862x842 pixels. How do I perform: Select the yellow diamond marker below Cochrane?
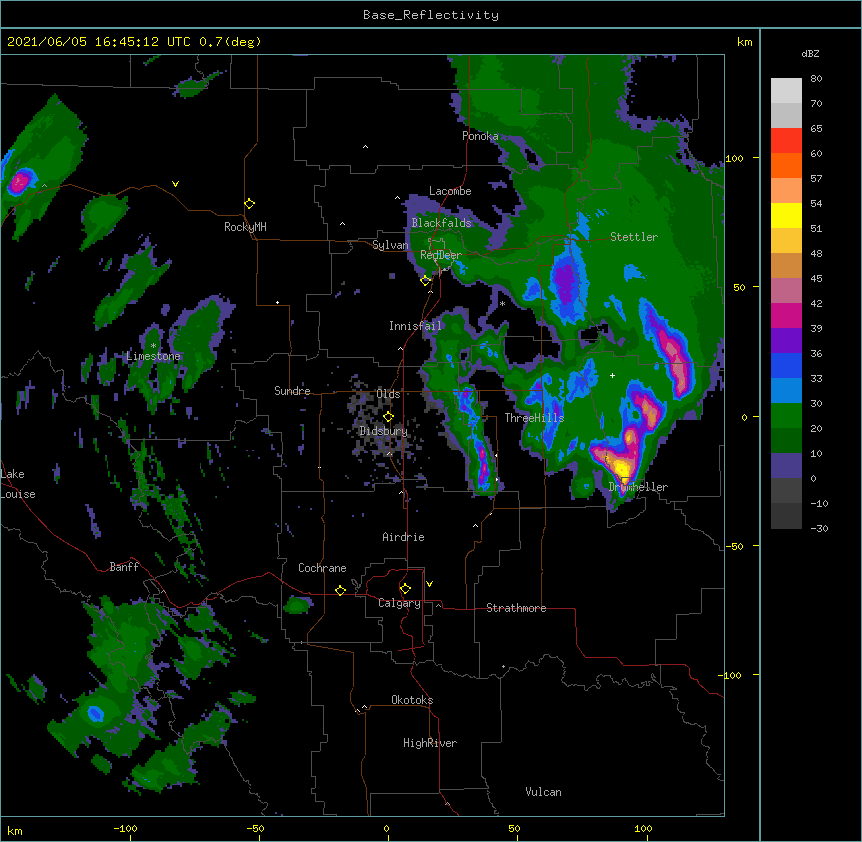click(x=341, y=590)
